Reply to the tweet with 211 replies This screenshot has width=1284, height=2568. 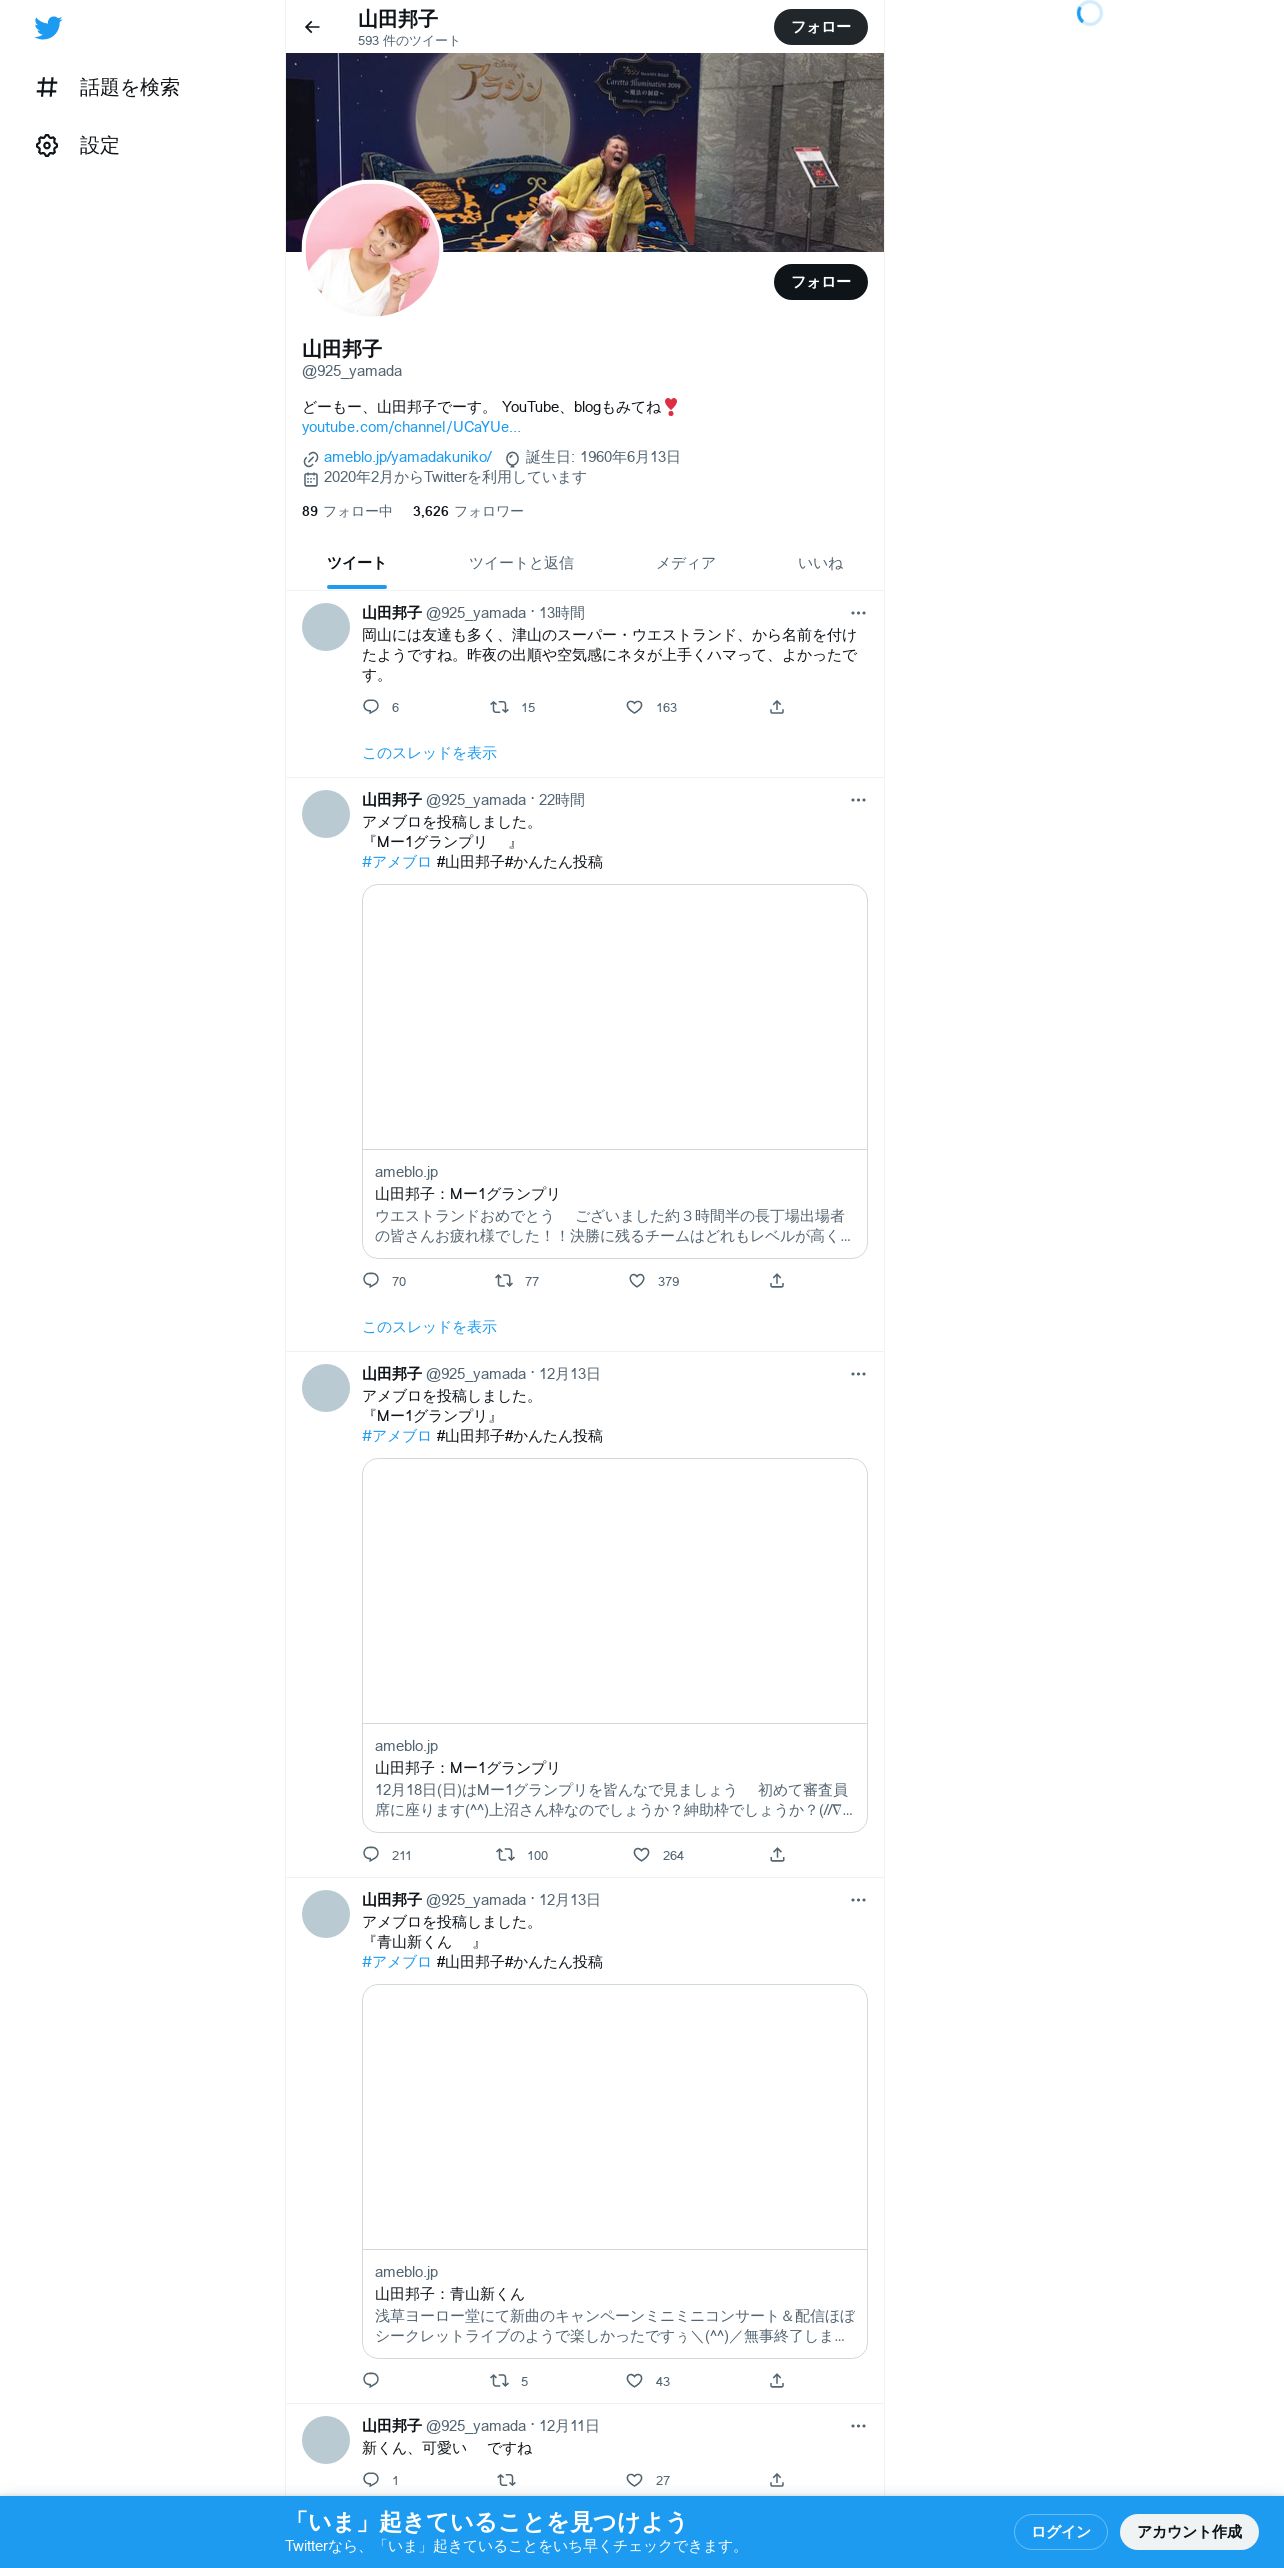(x=371, y=1855)
